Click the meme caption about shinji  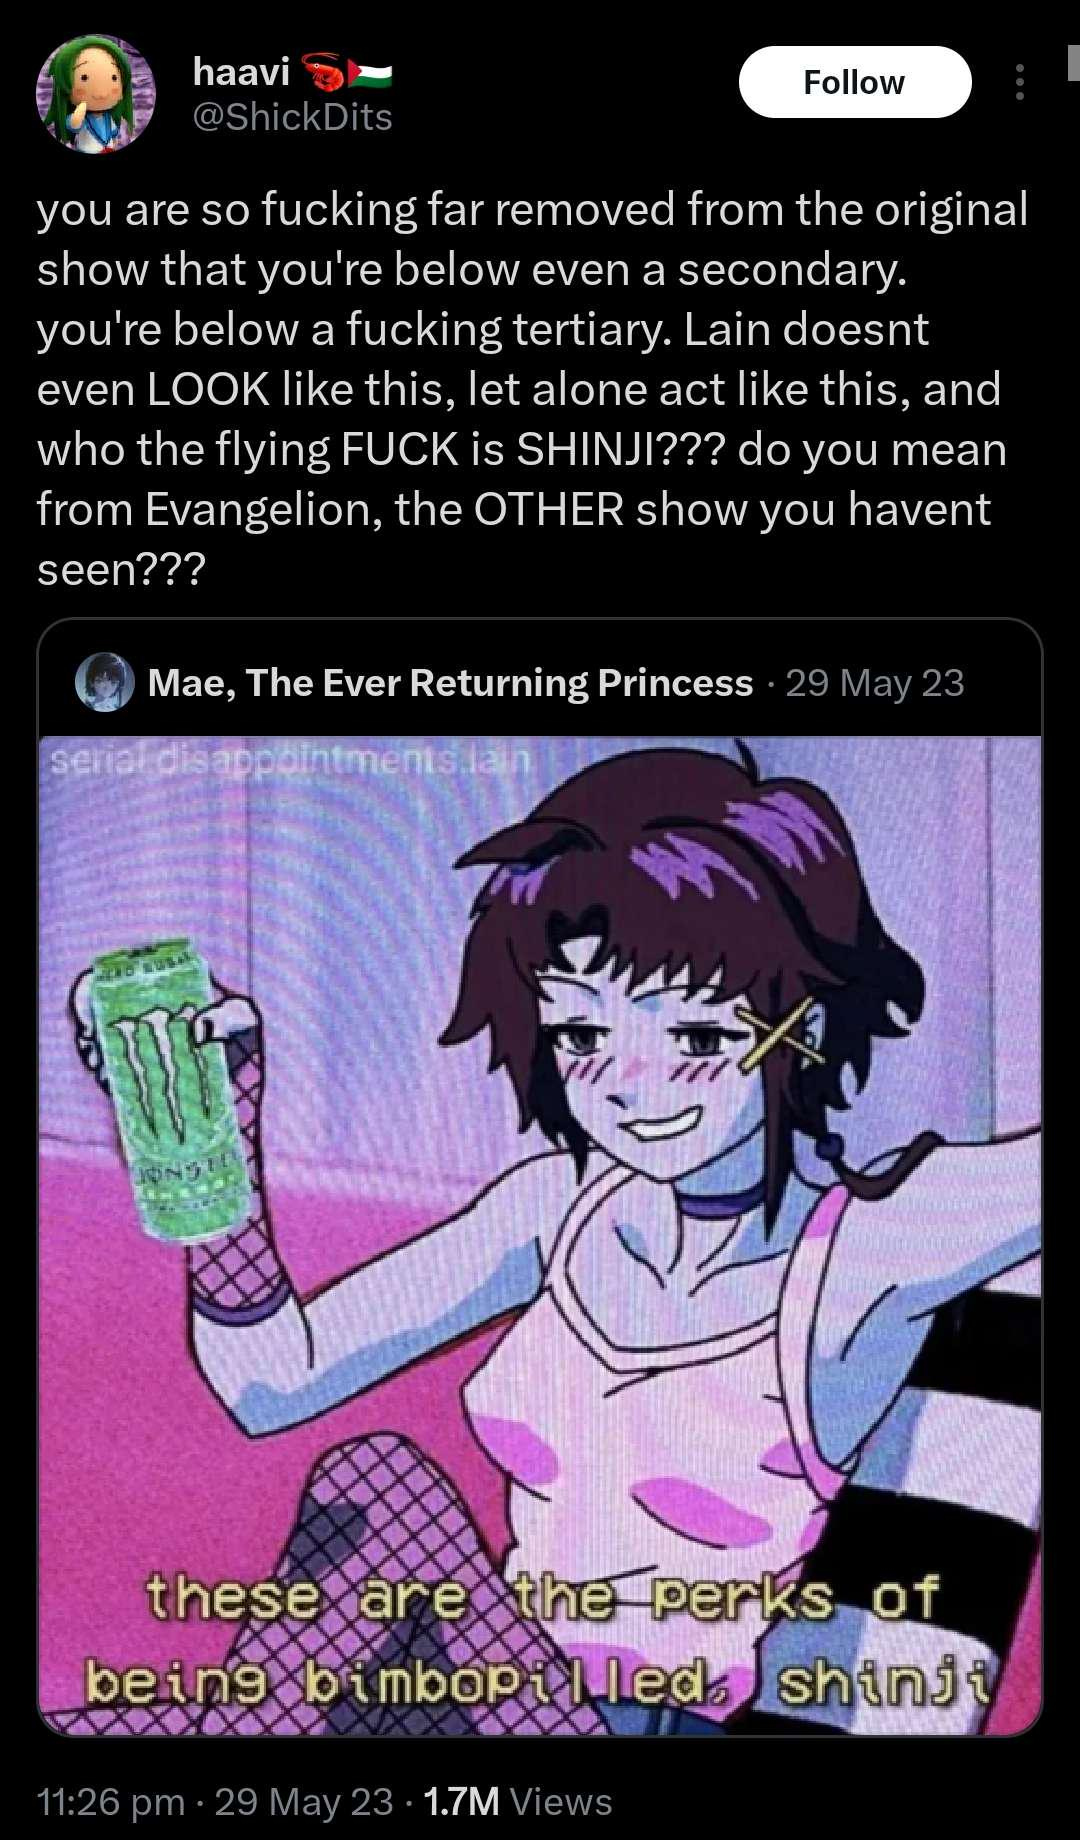(x=540, y=1639)
